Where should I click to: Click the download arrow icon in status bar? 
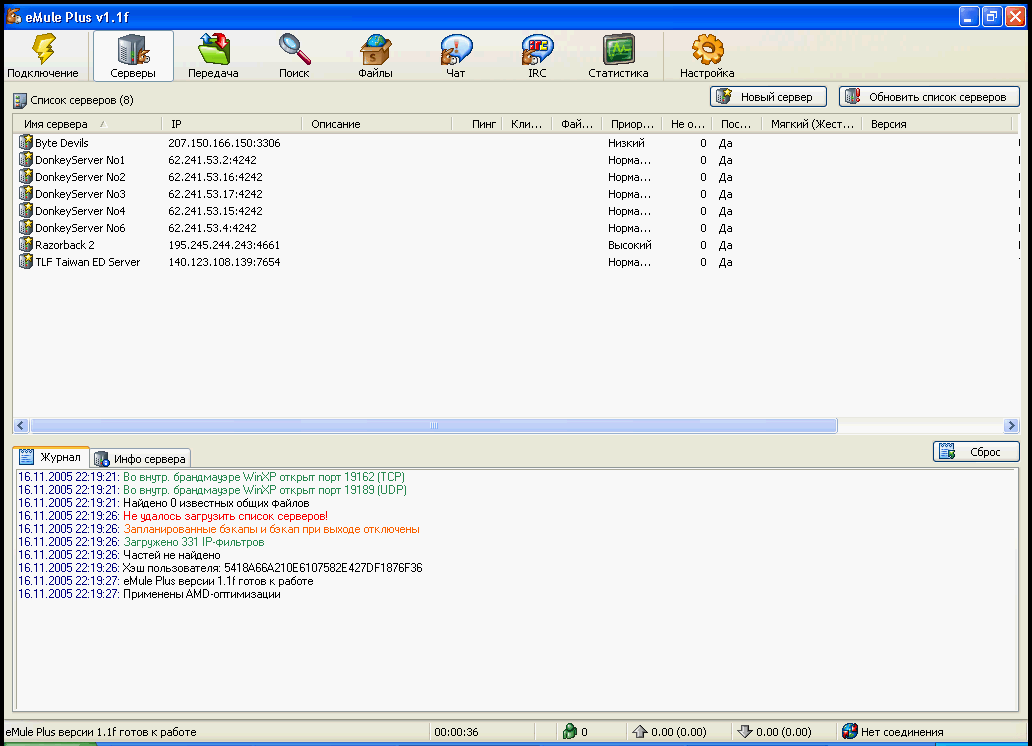coord(744,732)
